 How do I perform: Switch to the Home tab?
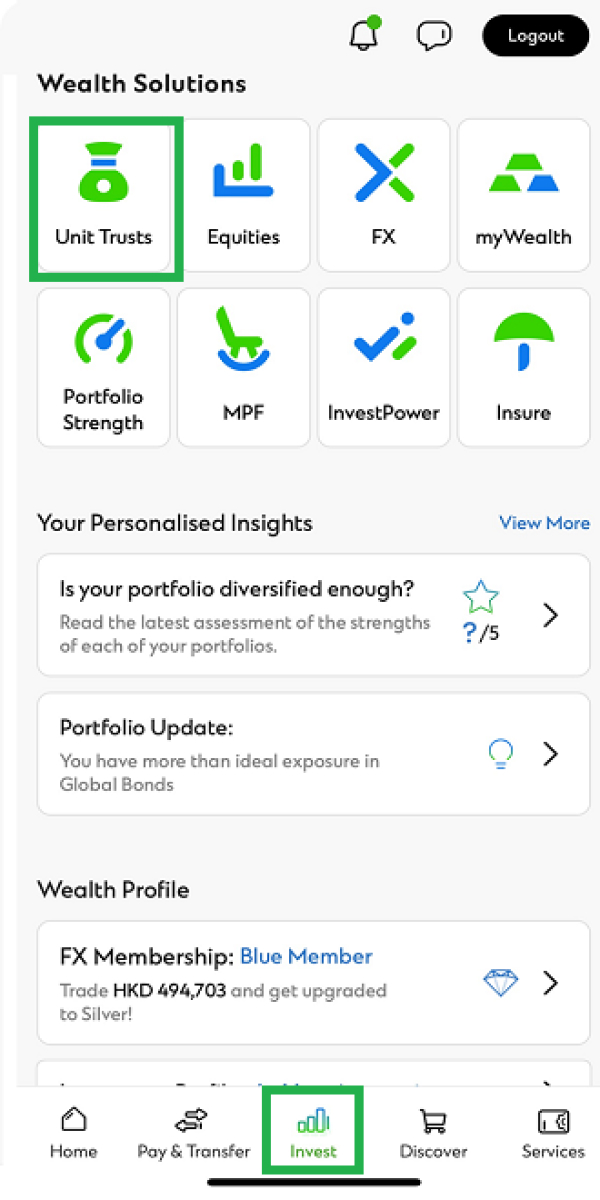click(x=74, y=1134)
